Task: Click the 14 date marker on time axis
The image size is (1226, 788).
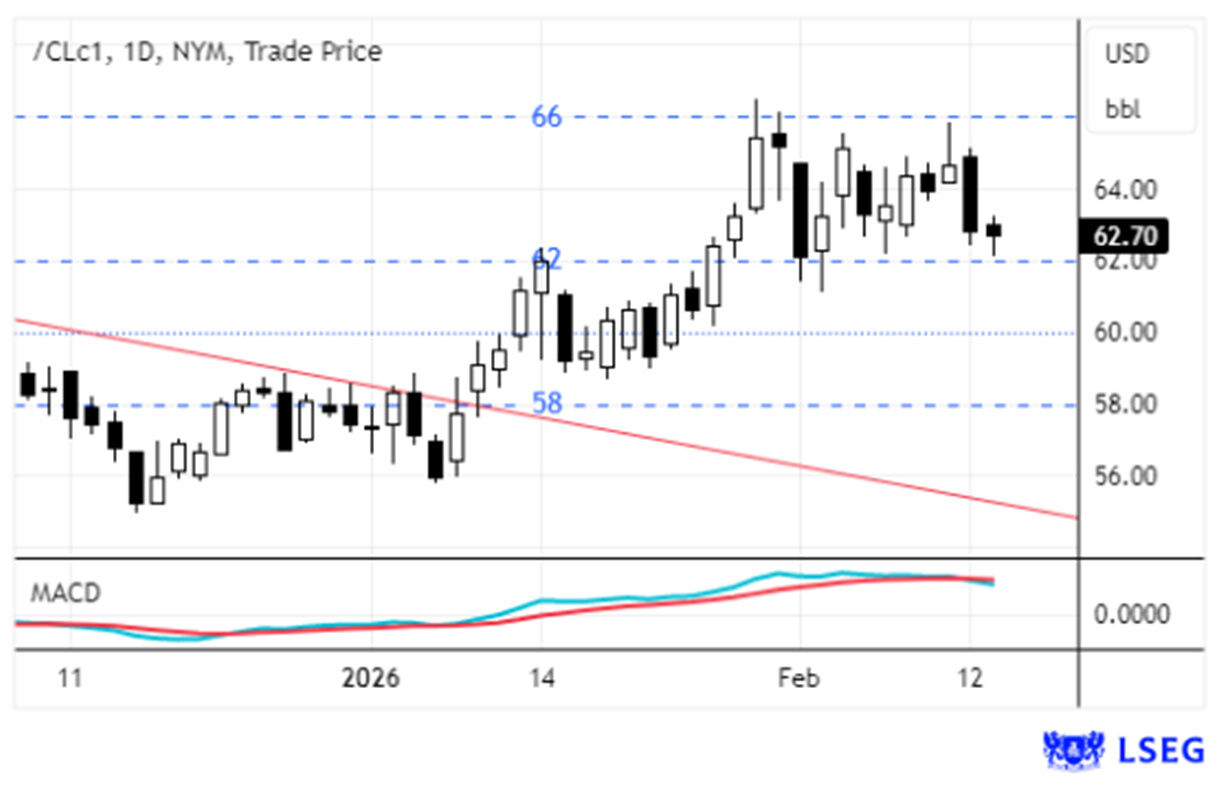Action: tap(540, 678)
